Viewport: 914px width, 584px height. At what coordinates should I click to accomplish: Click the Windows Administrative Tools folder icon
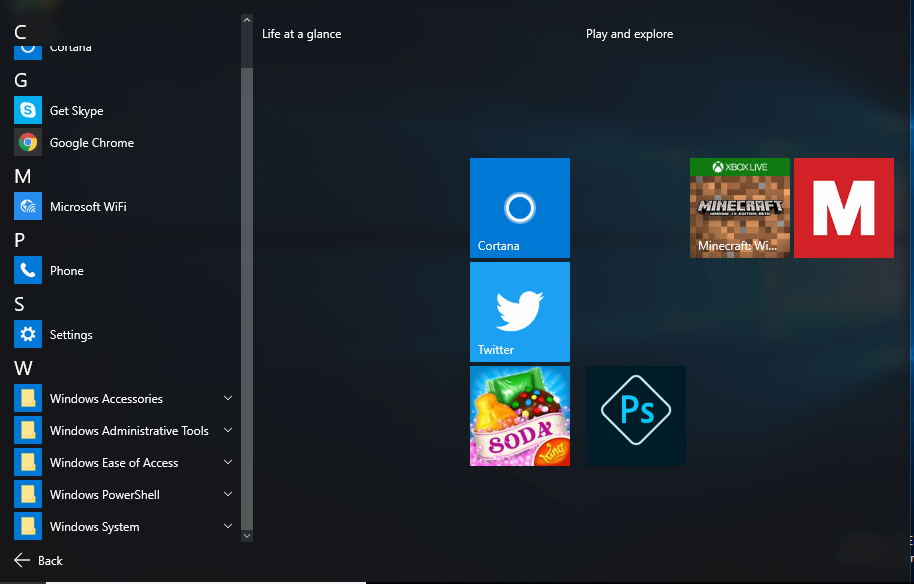(x=28, y=430)
